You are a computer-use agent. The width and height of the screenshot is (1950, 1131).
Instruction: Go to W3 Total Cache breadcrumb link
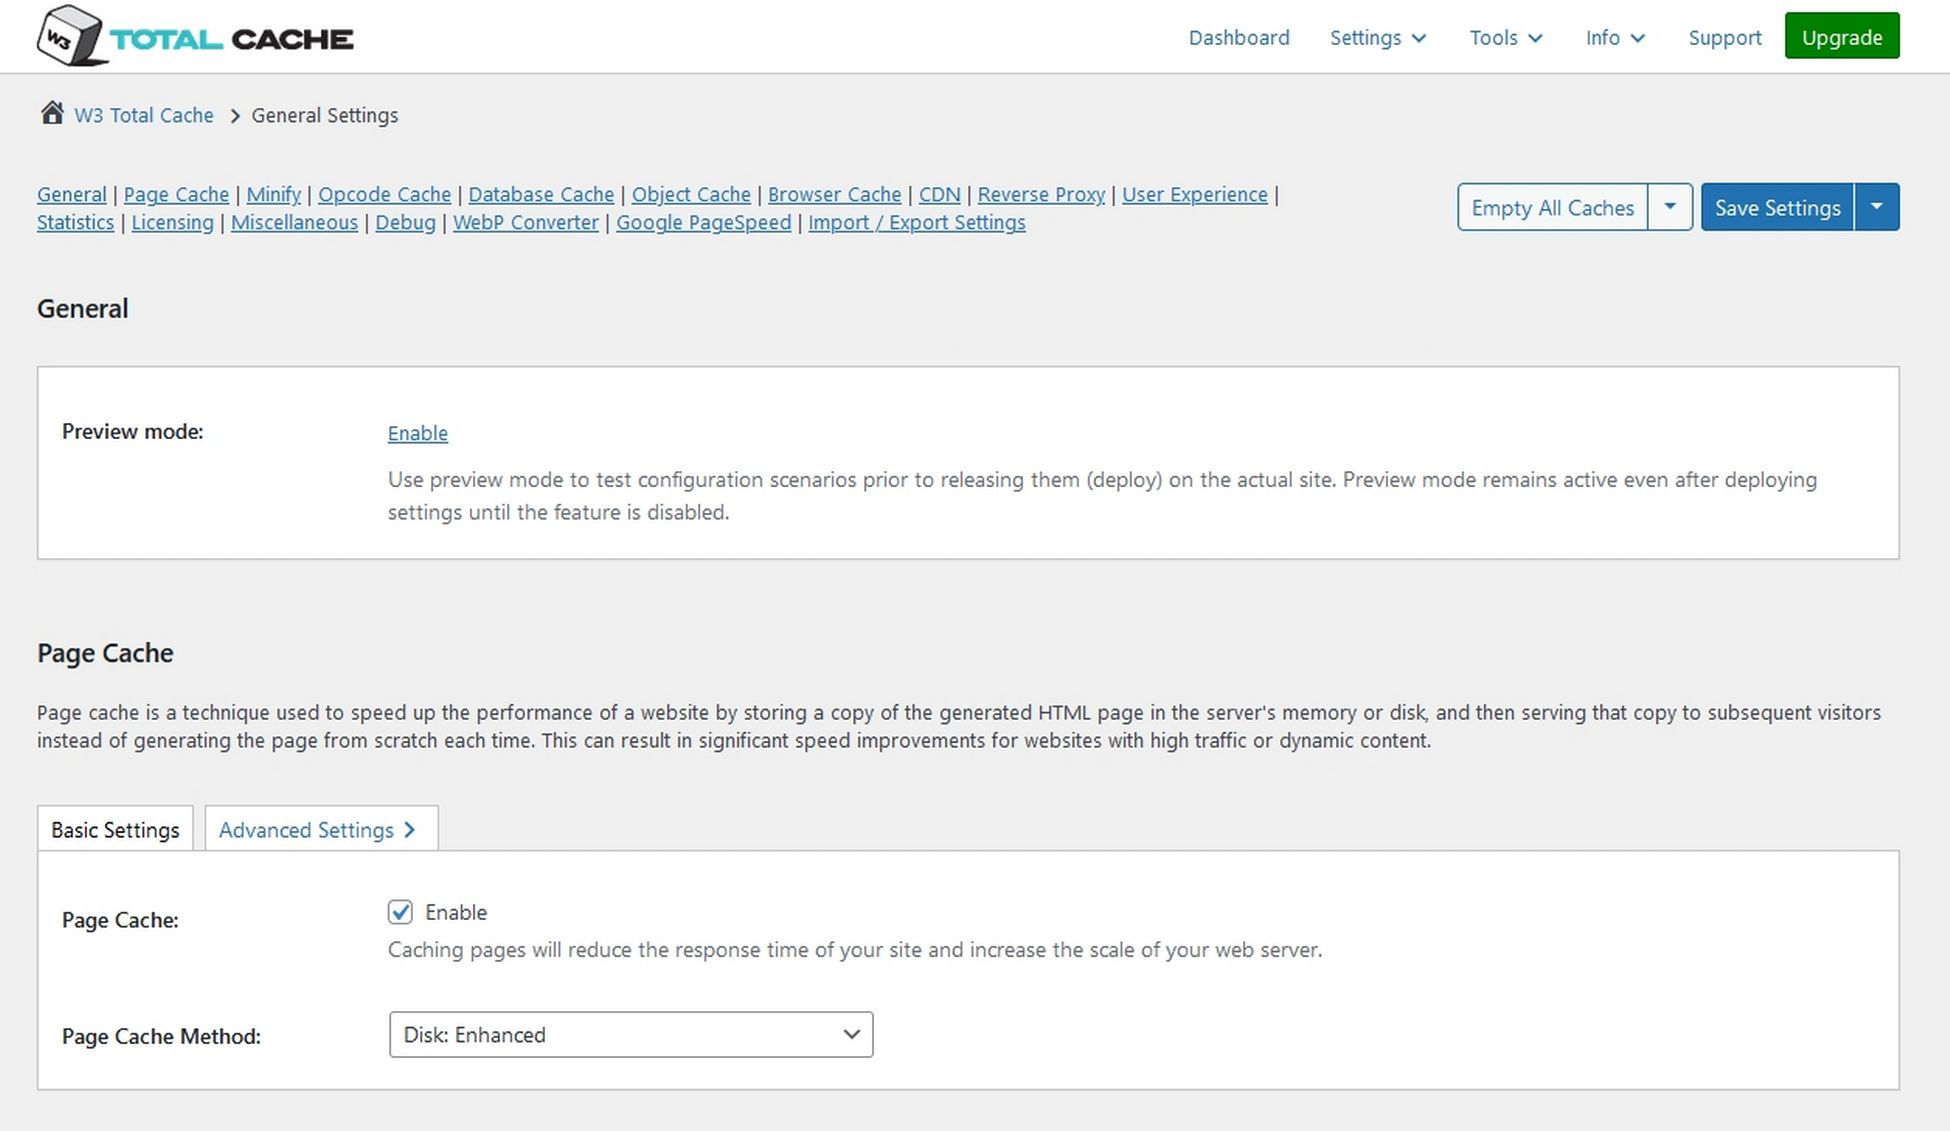click(144, 115)
